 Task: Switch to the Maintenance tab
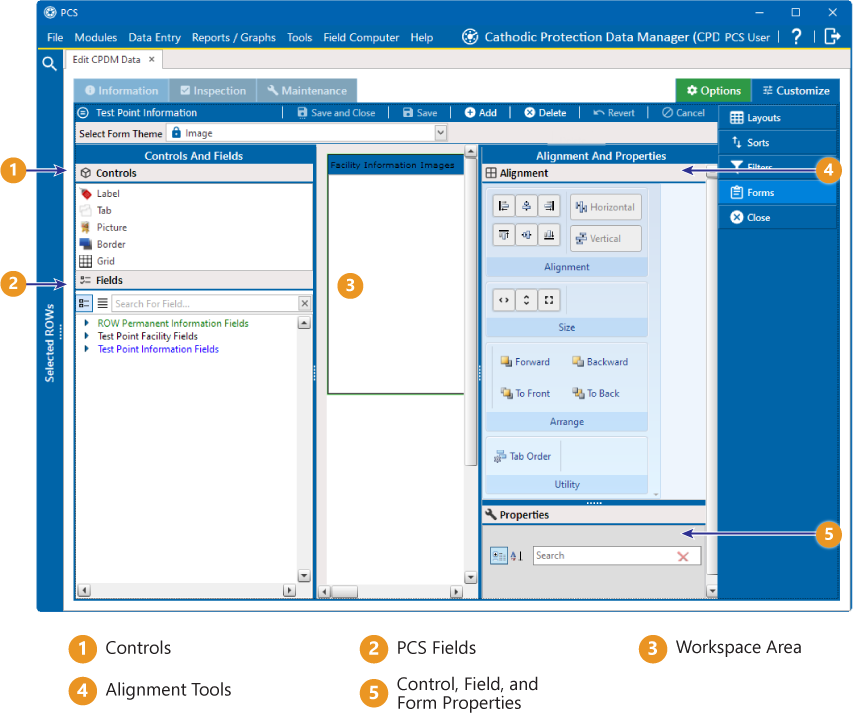307,91
